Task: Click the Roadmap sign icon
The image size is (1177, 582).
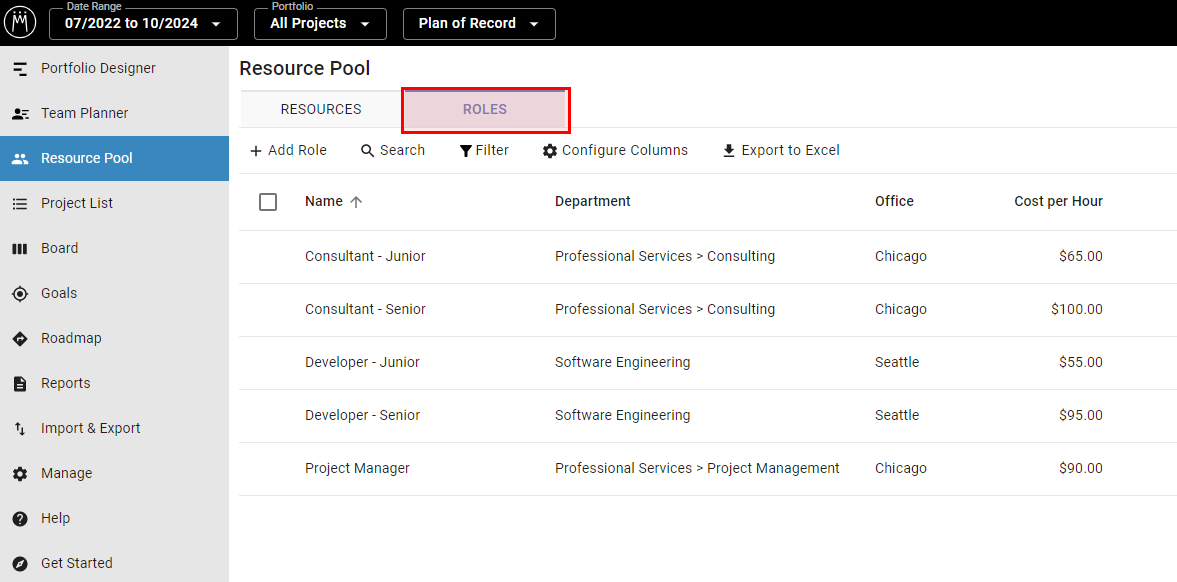Action: pyautogui.click(x=20, y=339)
